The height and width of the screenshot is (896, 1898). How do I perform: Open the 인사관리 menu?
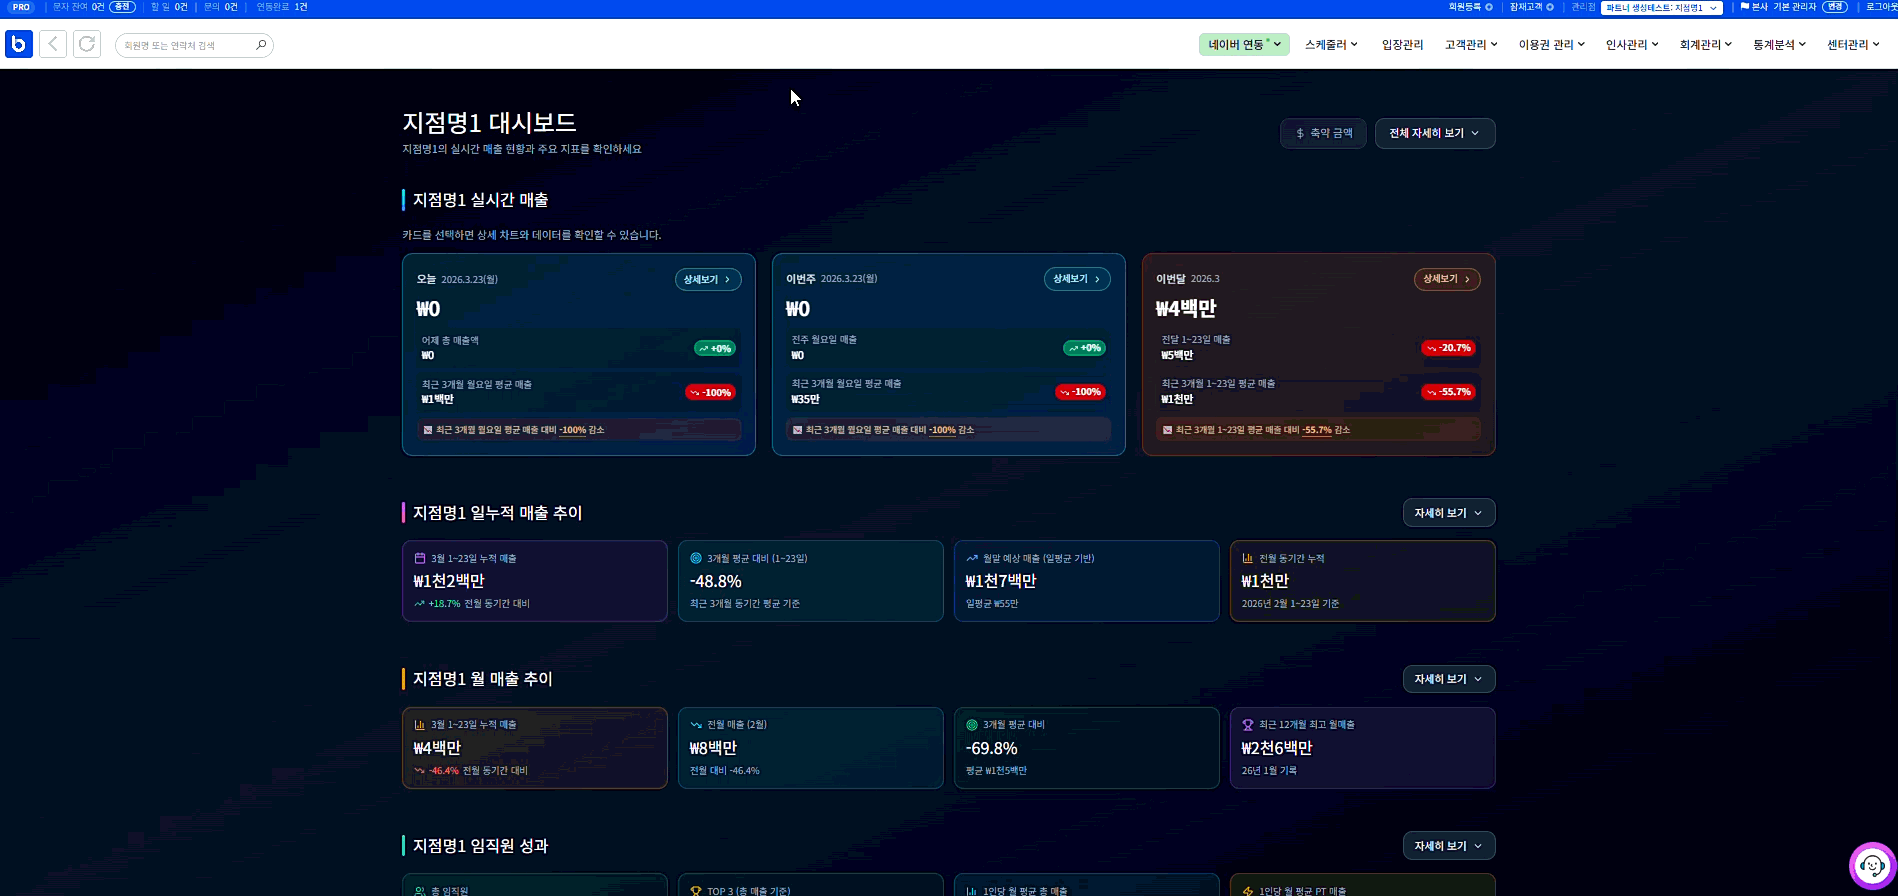[x=1632, y=44]
